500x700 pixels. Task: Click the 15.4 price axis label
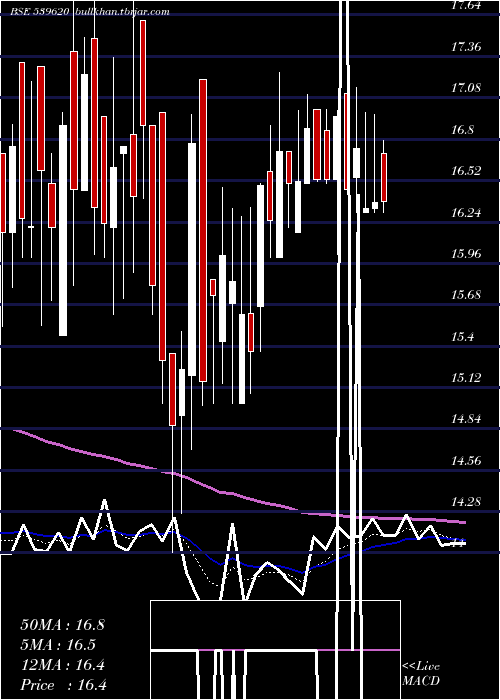coord(462,337)
